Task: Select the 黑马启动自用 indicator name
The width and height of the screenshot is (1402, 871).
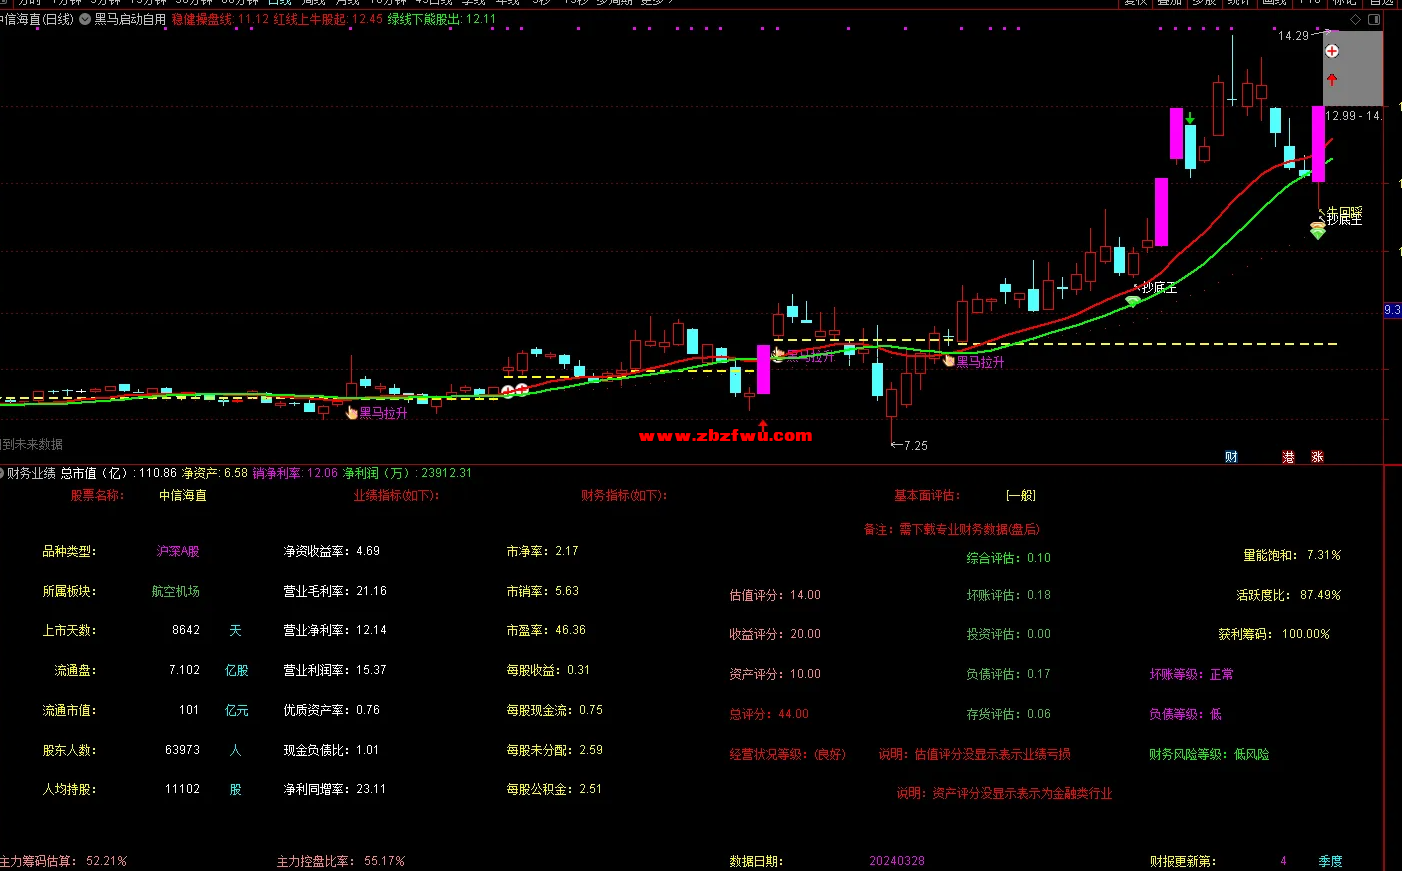Action: click(x=130, y=19)
